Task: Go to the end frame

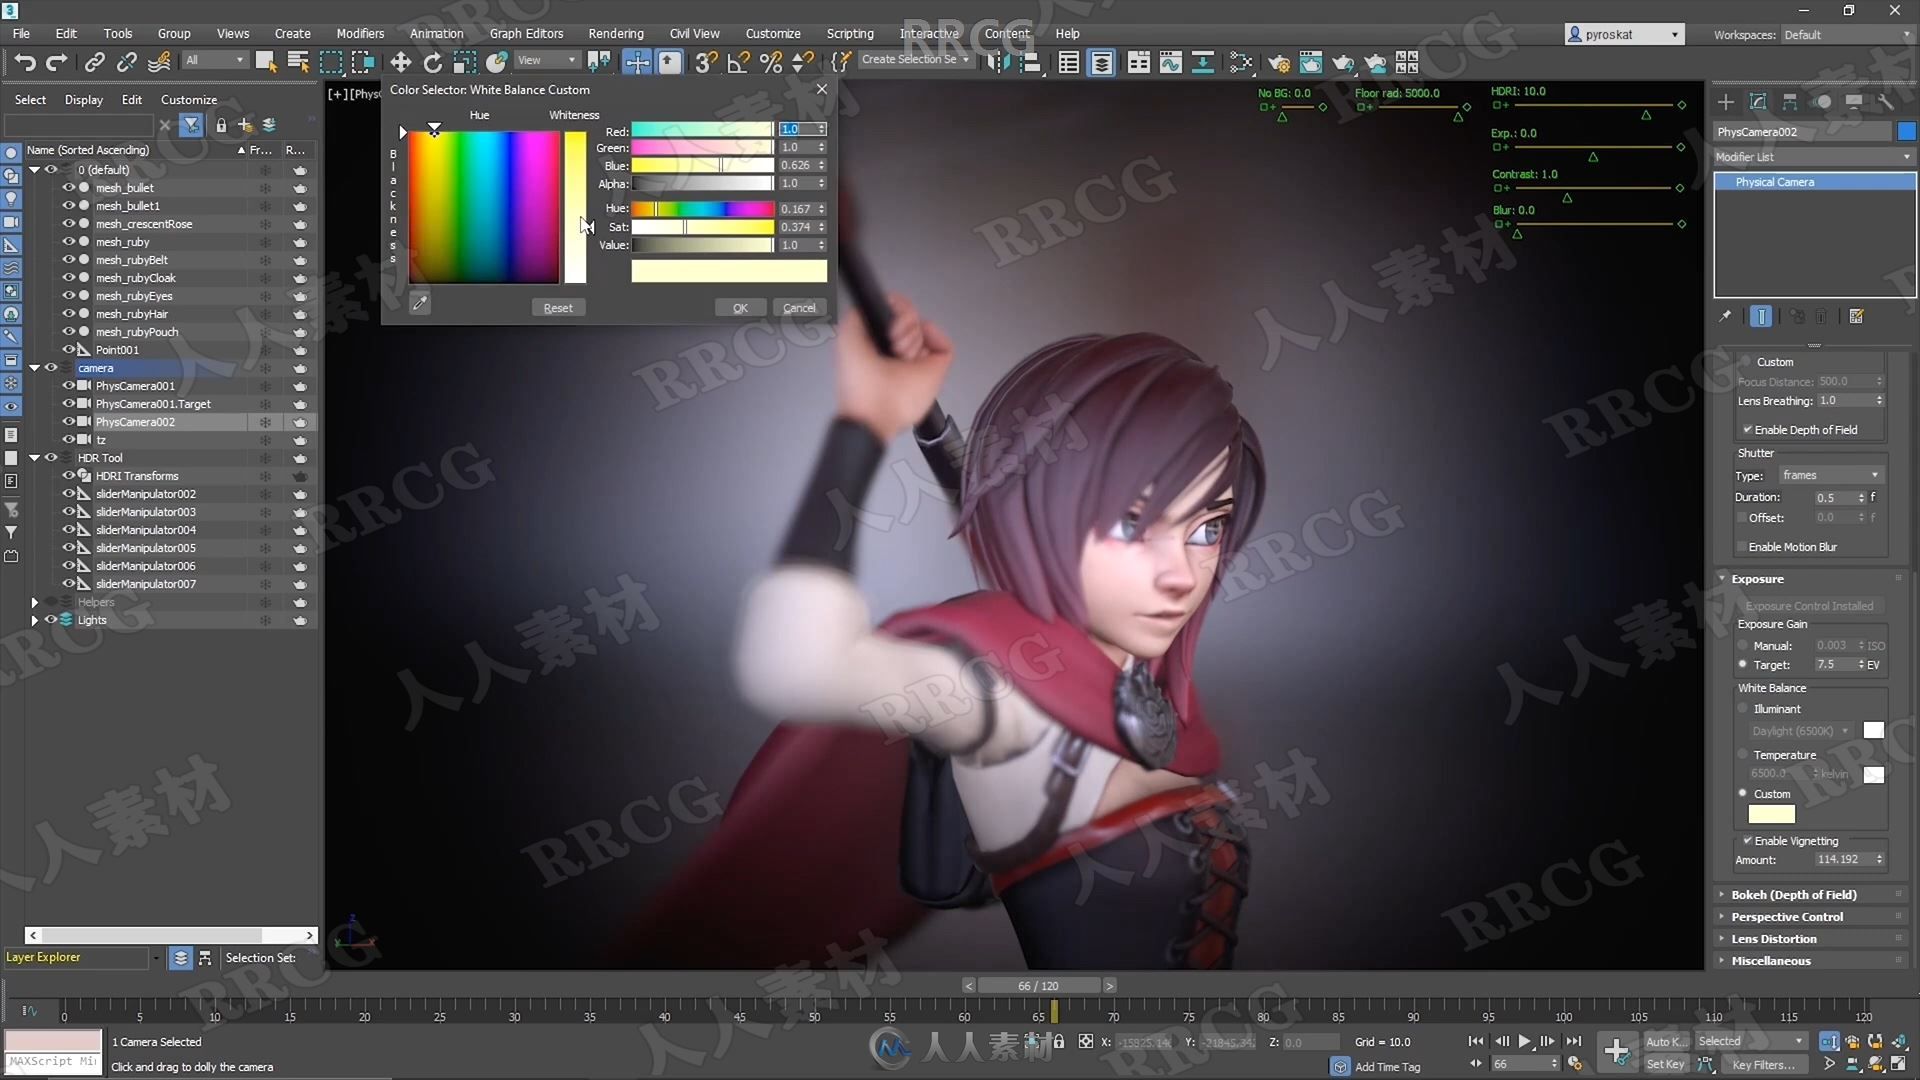Action: tap(1573, 1041)
